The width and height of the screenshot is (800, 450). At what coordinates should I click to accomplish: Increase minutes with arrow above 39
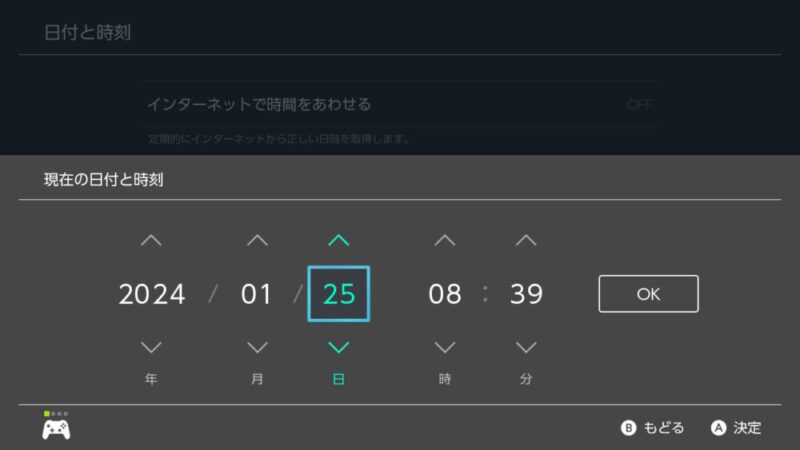click(526, 240)
